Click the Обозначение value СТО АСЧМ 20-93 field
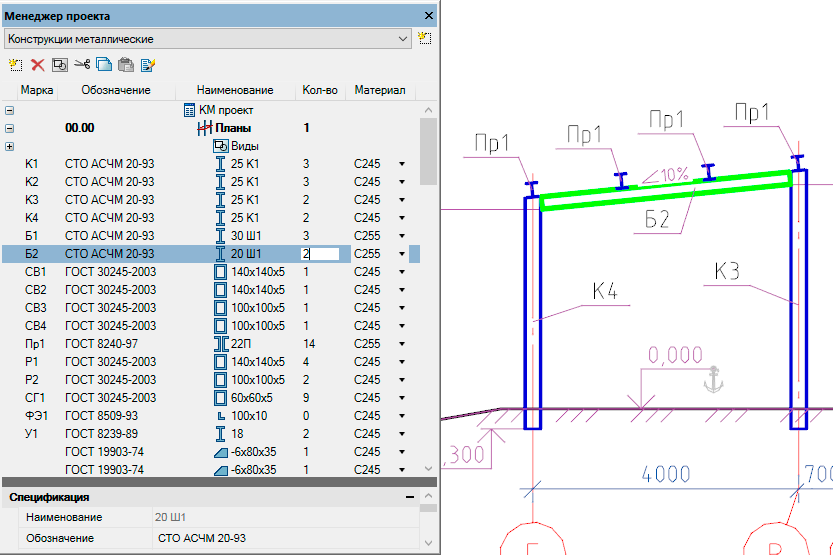The width and height of the screenshot is (833, 555). tap(285, 538)
